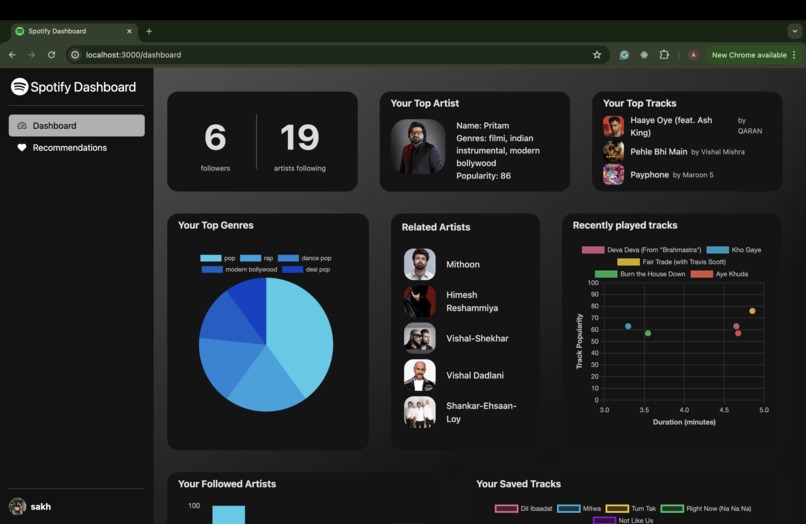The height and width of the screenshot is (524, 806).
Task: Click Mithoon's artist photo
Action: [x=419, y=264]
